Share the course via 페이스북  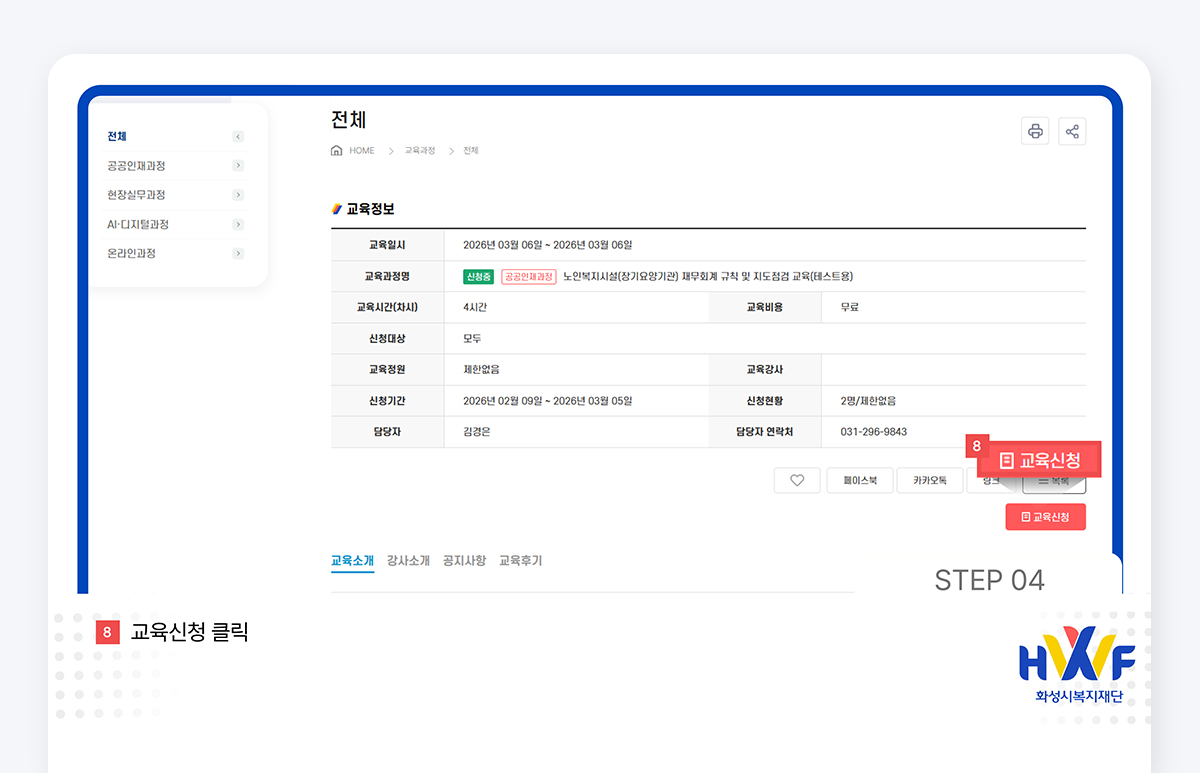coord(859,480)
